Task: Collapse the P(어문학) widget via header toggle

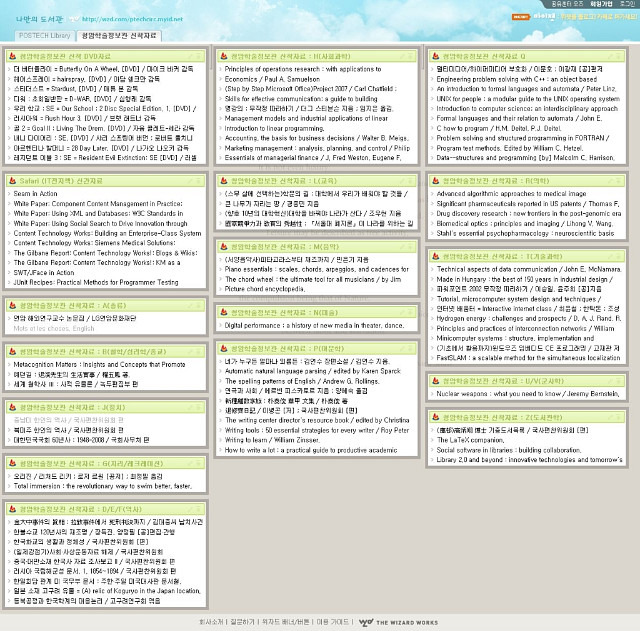Action: tap(410, 349)
